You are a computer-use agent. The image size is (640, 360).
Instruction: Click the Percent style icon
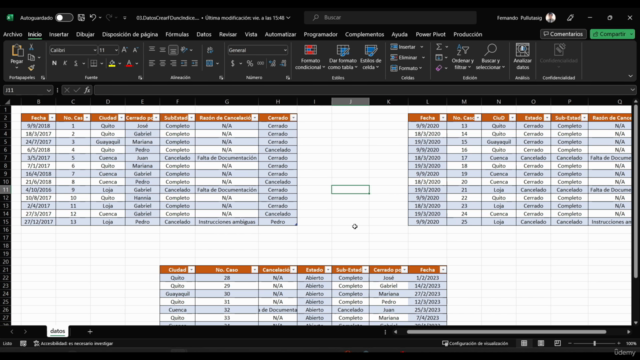click(249, 63)
